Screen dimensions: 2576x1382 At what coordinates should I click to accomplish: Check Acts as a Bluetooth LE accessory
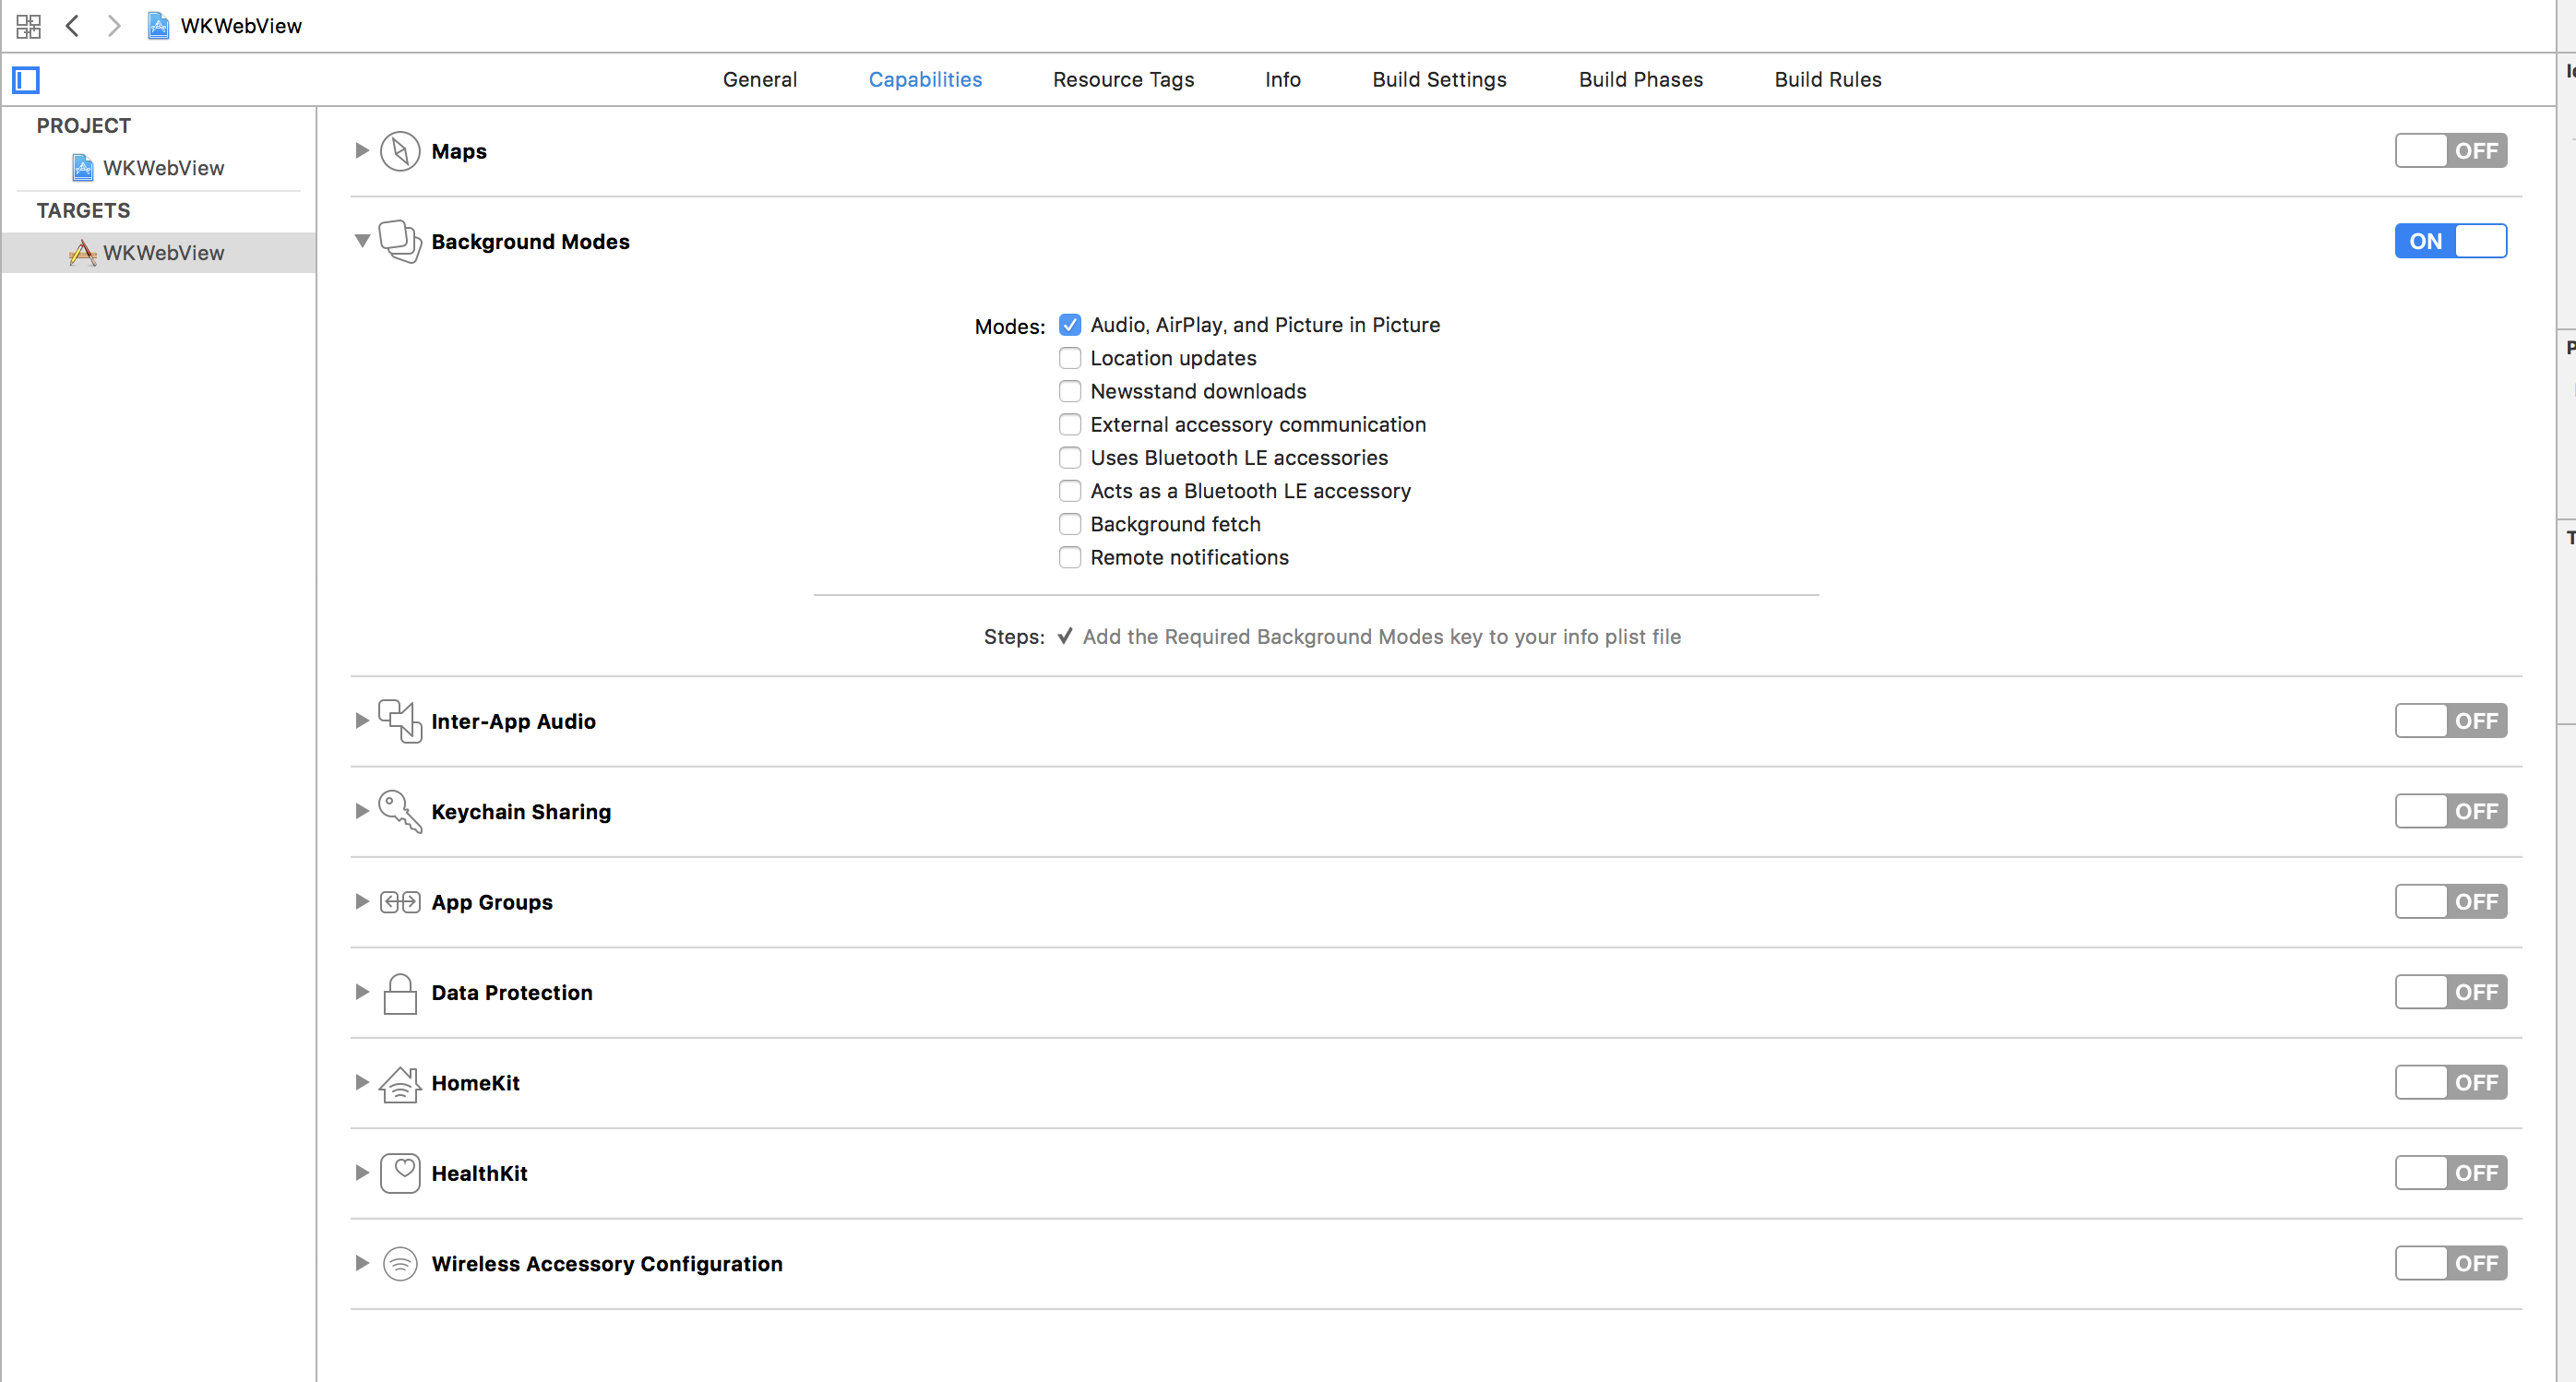[x=1070, y=491]
